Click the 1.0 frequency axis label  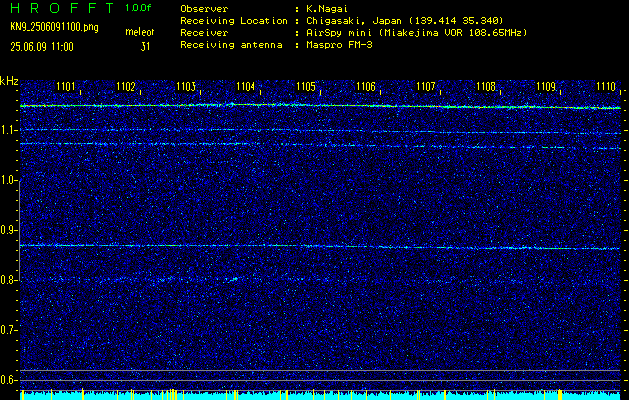(x=8, y=181)
